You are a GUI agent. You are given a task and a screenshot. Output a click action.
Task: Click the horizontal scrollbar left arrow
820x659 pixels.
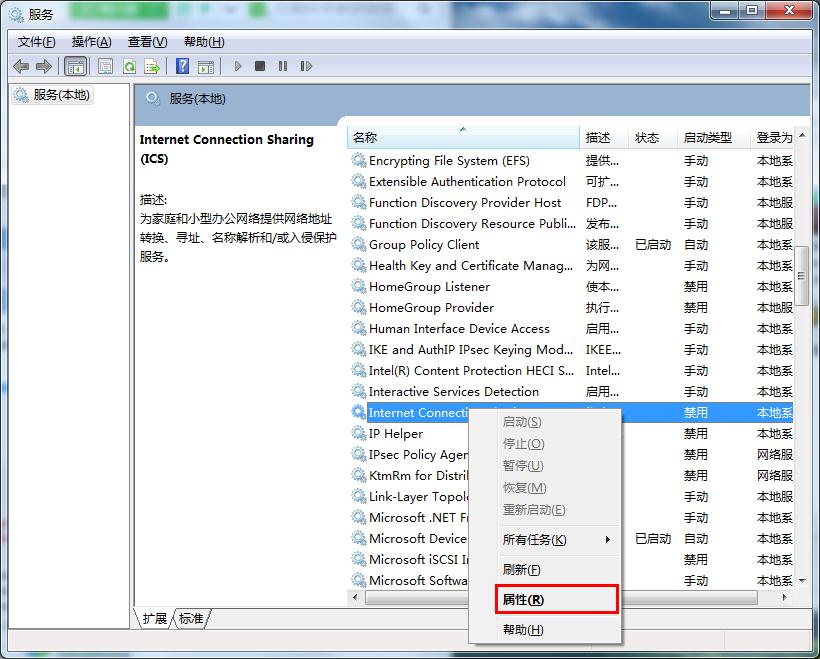tap(356, 597)
